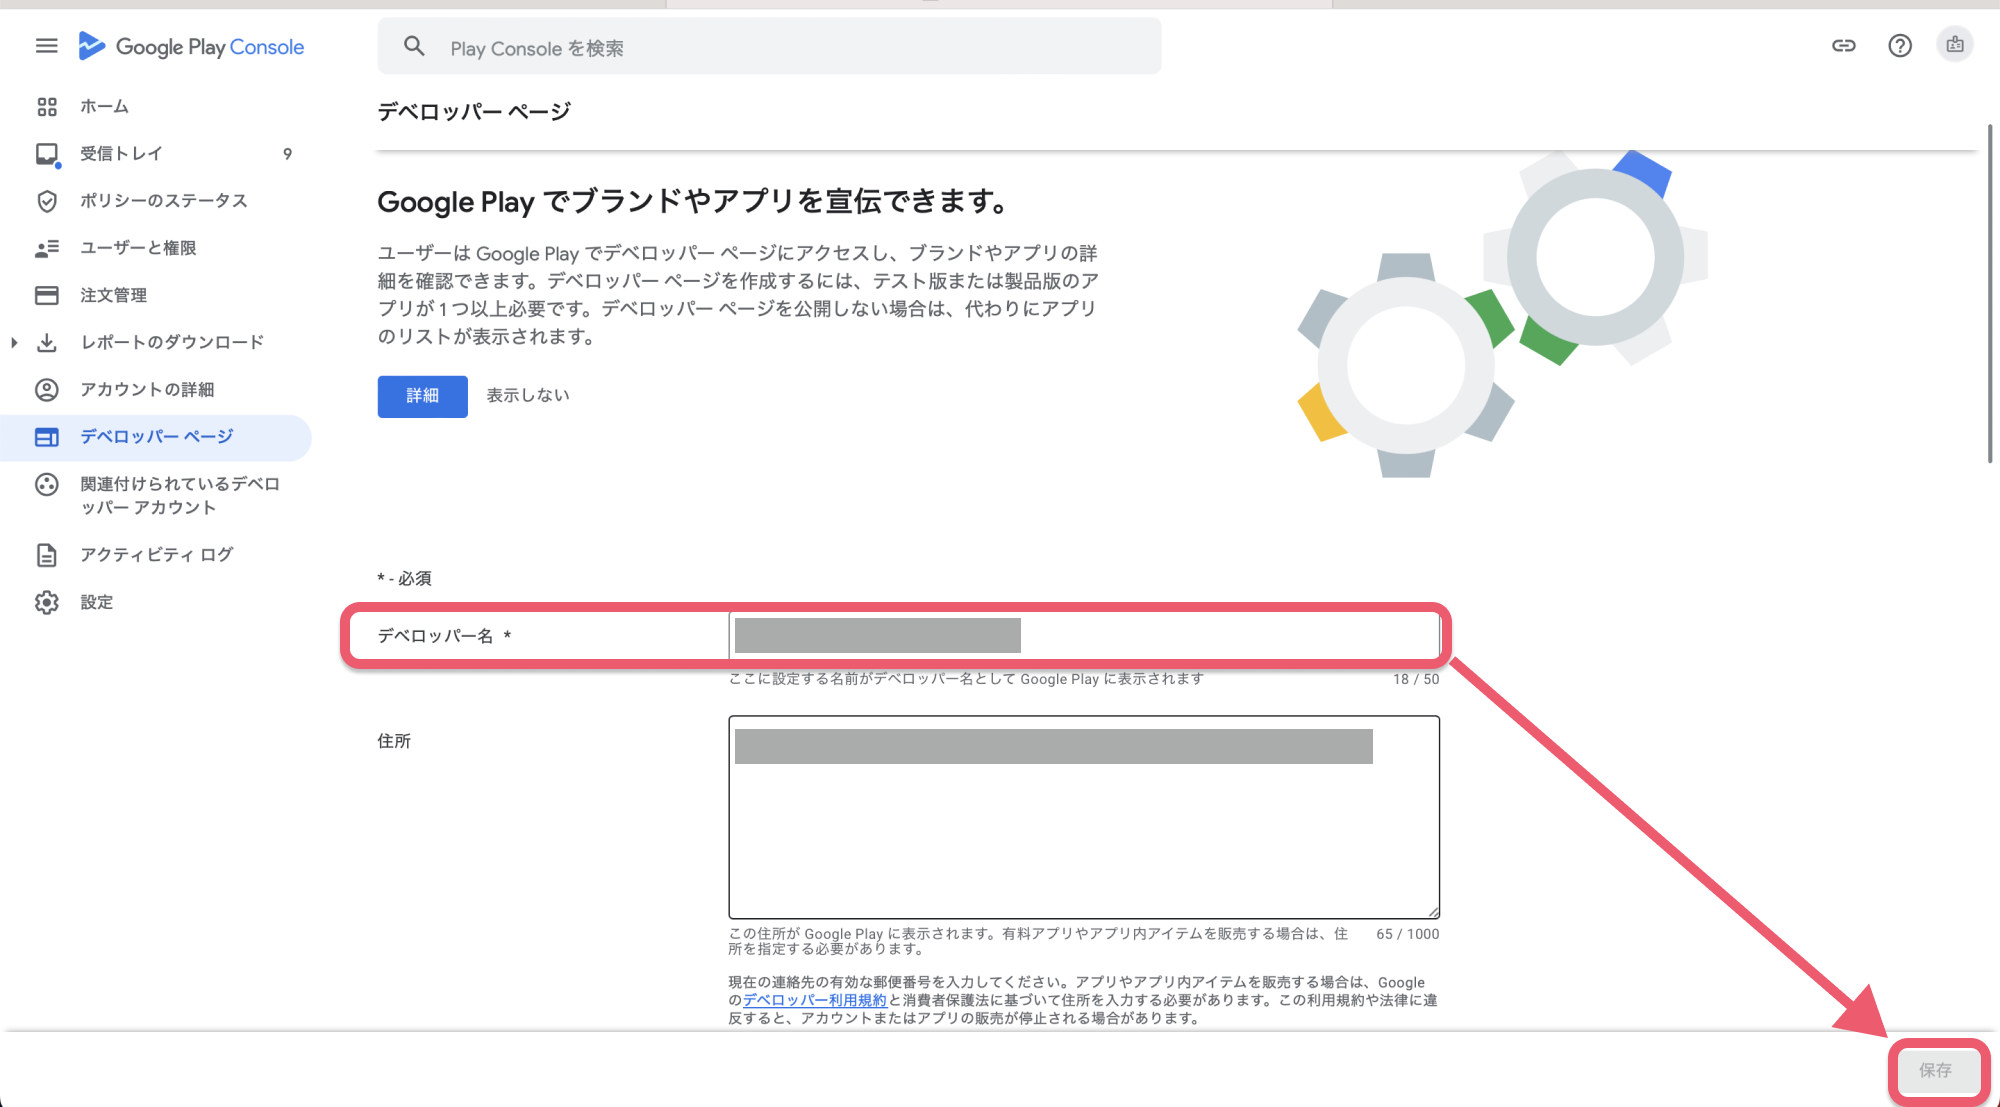Click the address textarea resize handle
Viewport: 2000px width, 1107px height.
tap(1432, 911)
